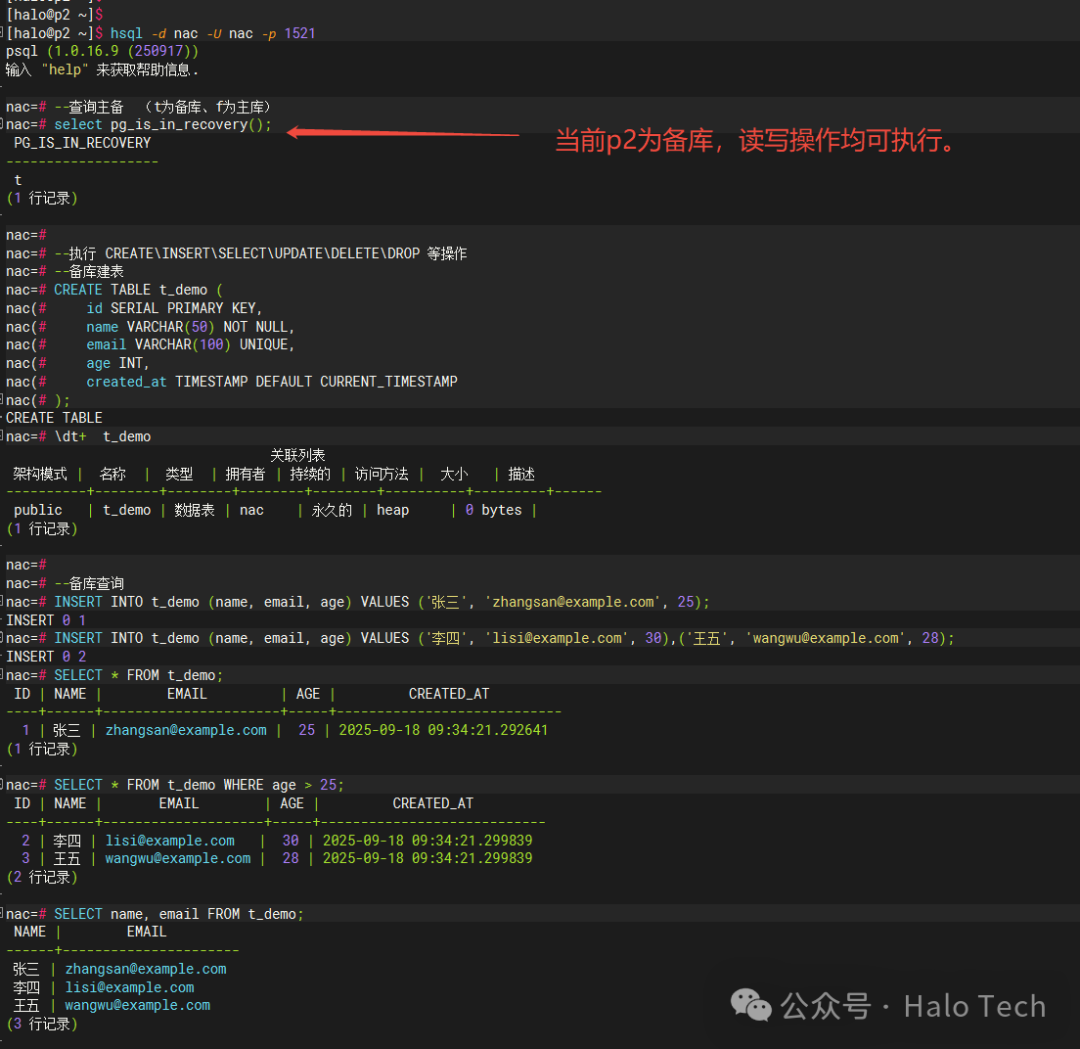1080x1049 pixels.
Task: Click the "select pg_is_in_recovery();" statement
Action: [x=163, y=125]
